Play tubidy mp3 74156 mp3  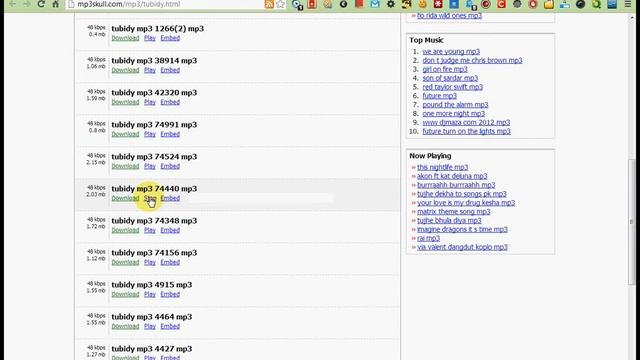coord(150,262)
